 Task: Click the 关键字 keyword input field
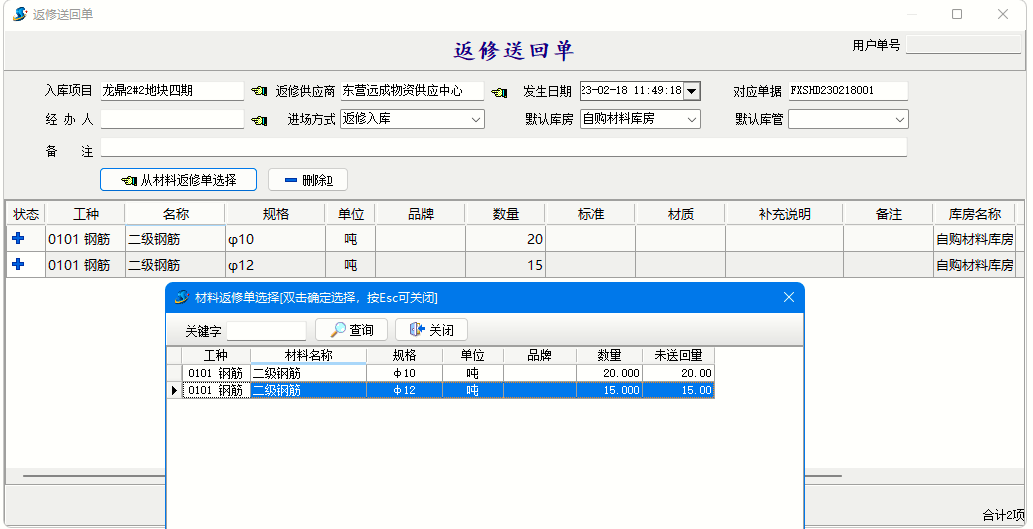(267, 331)
